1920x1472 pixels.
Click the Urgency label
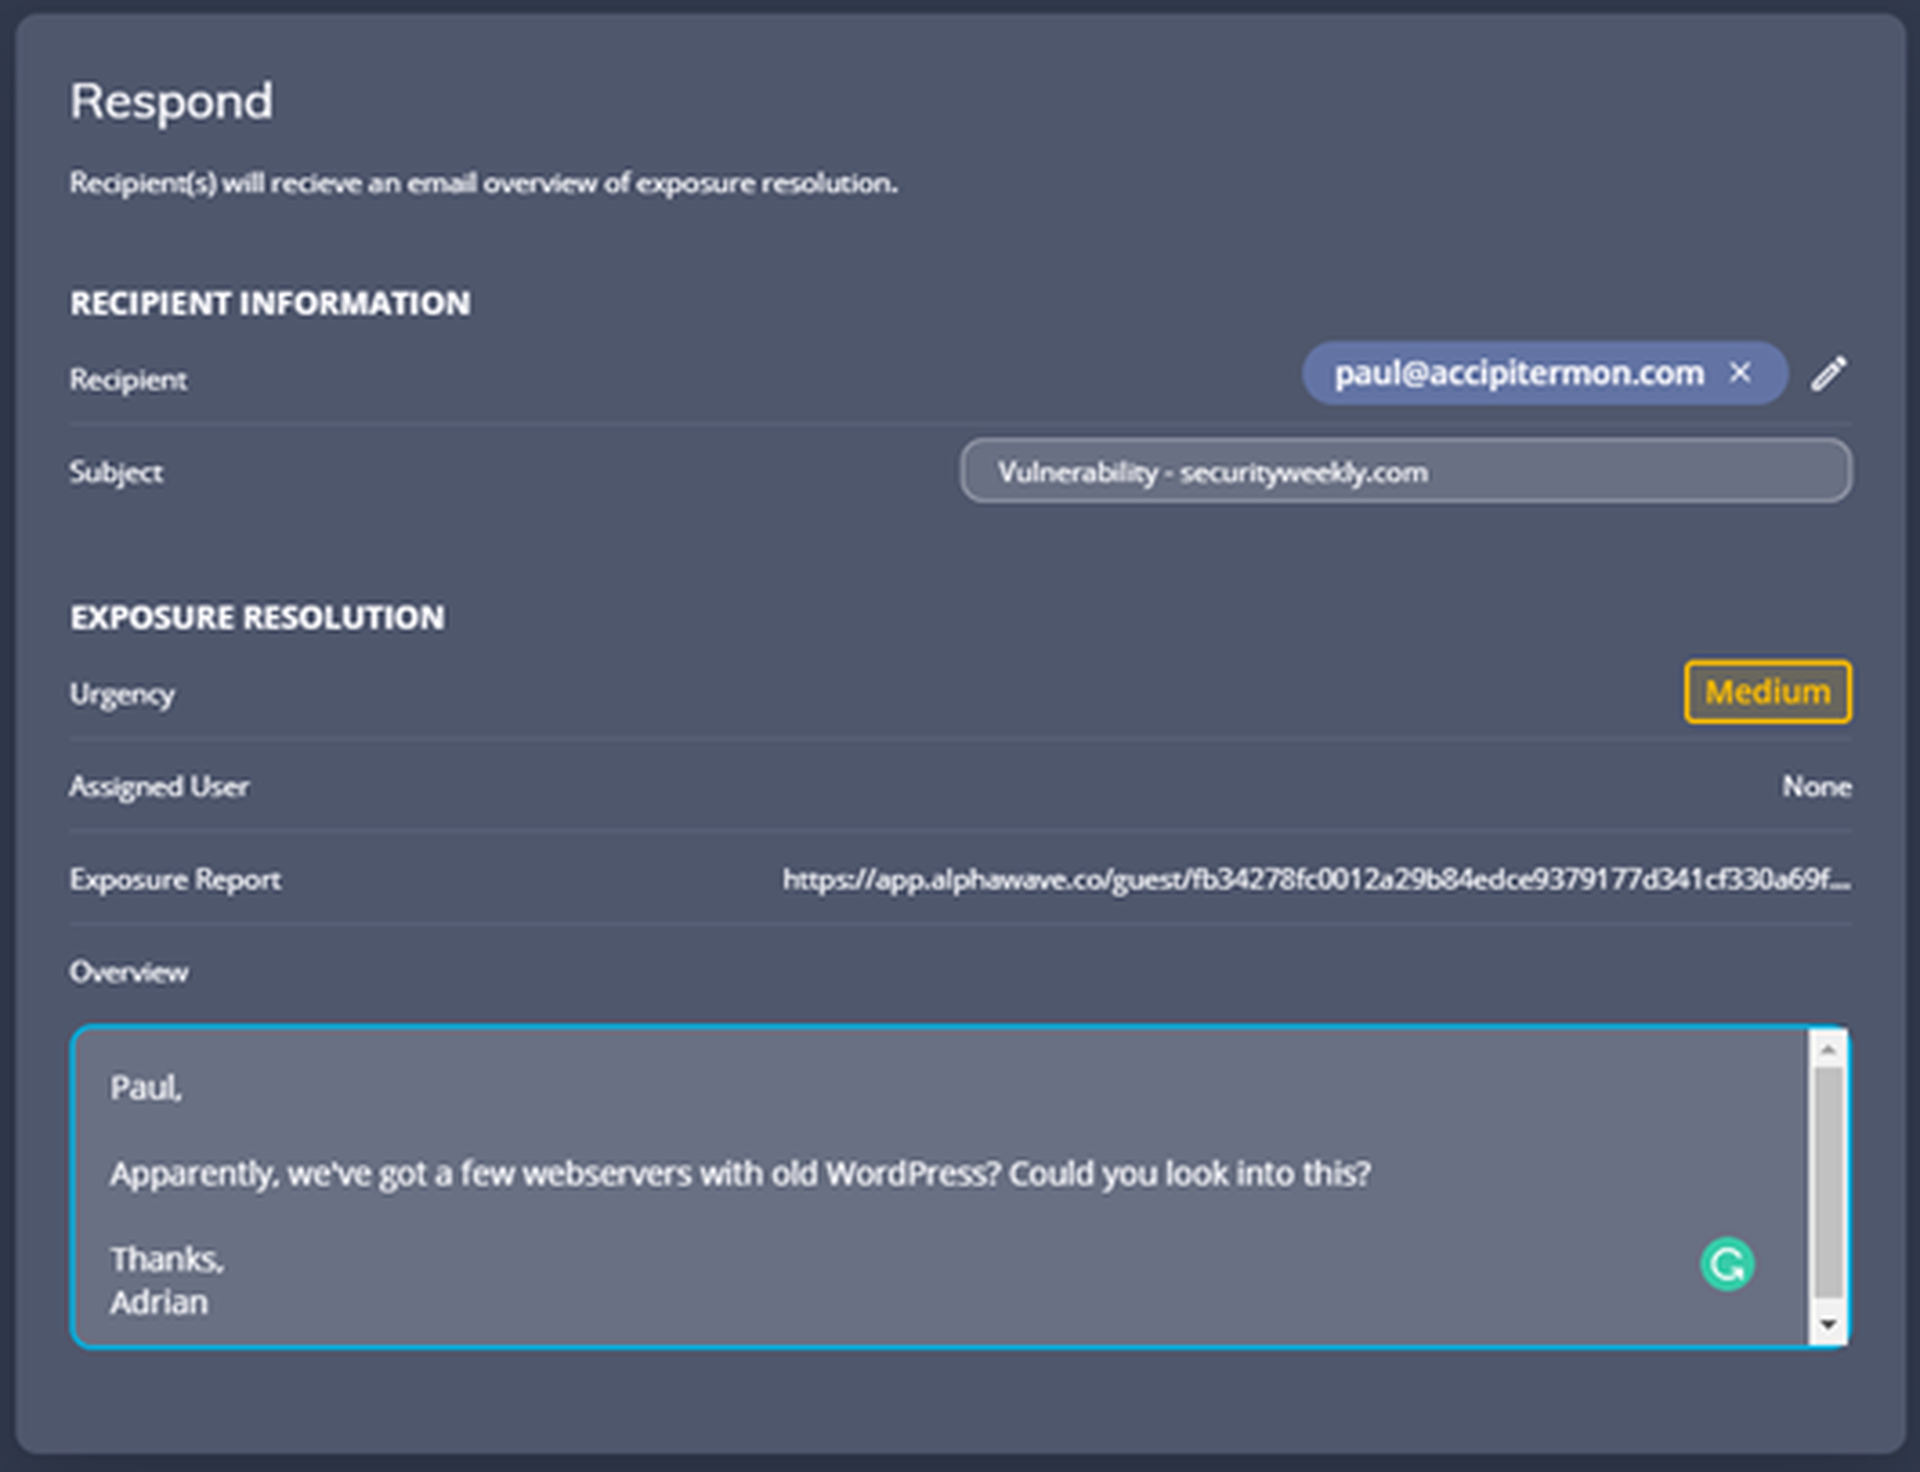pyautogui.click(x=122, y=694)
